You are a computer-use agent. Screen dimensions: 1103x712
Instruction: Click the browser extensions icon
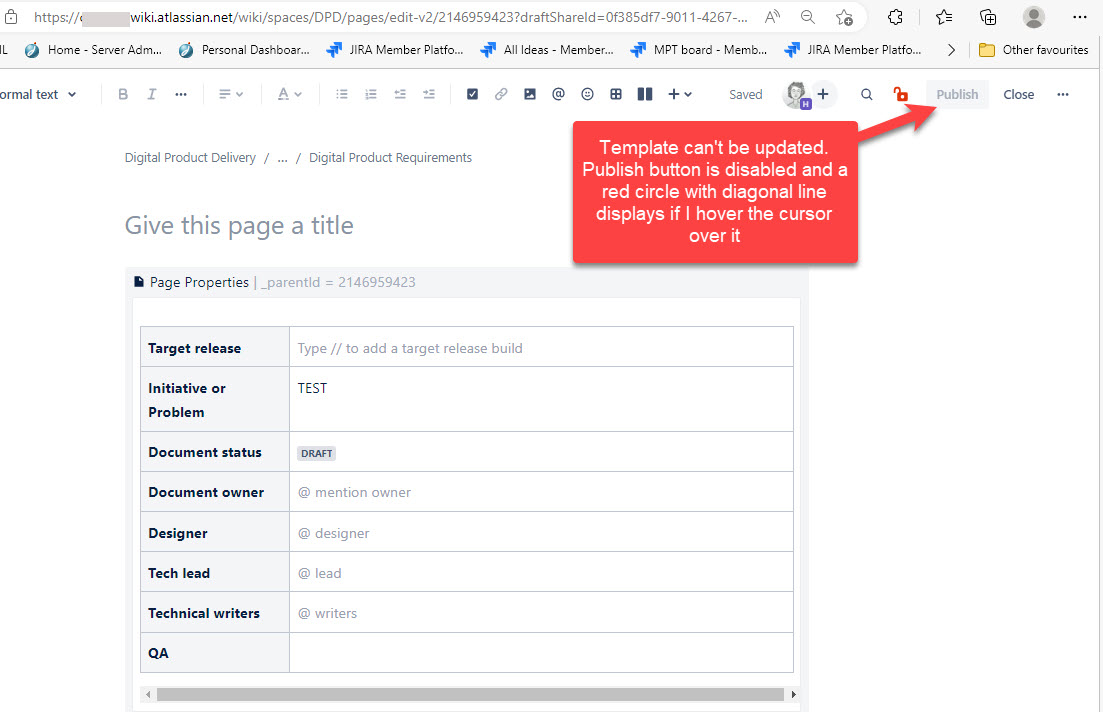[895, 18]
